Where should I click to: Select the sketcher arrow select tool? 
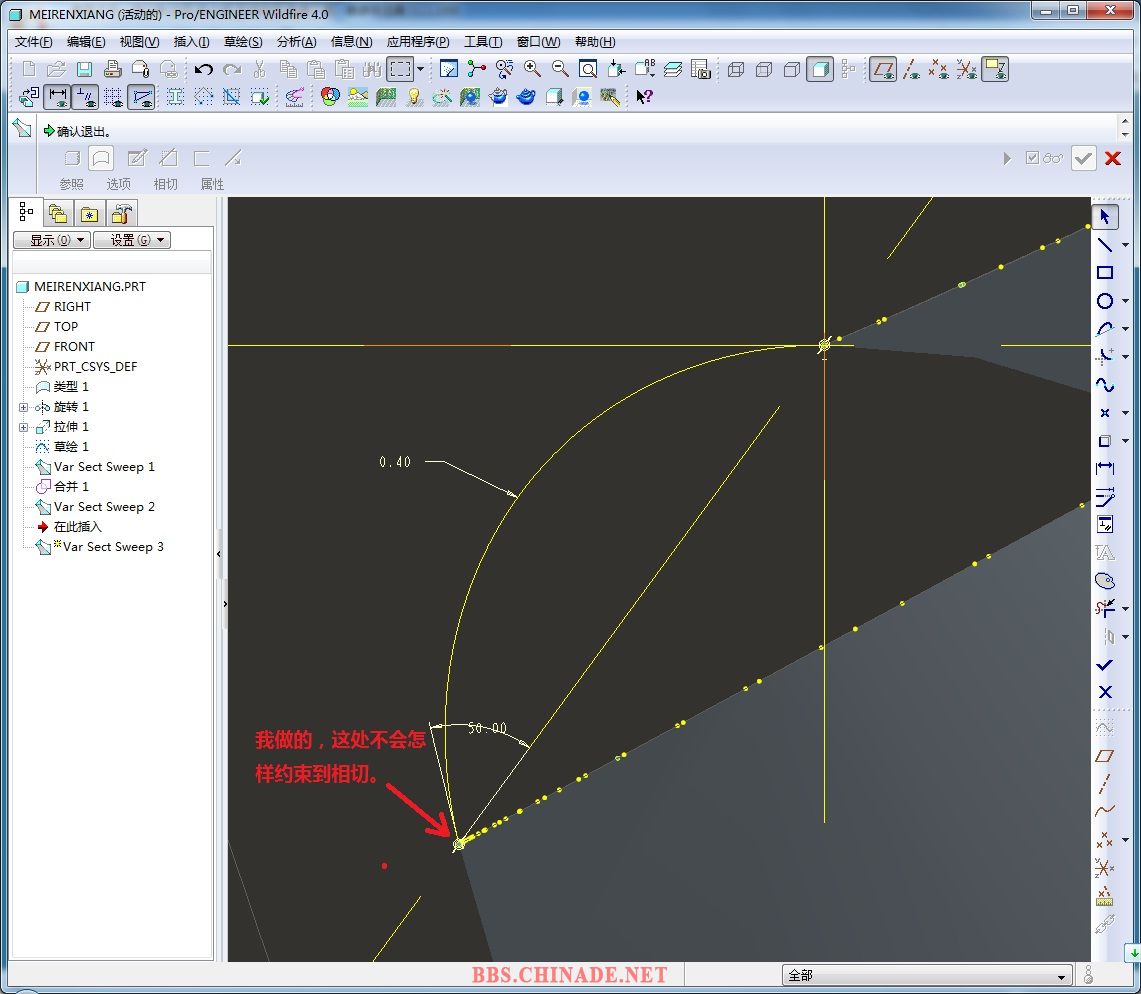click(1105, 216)
